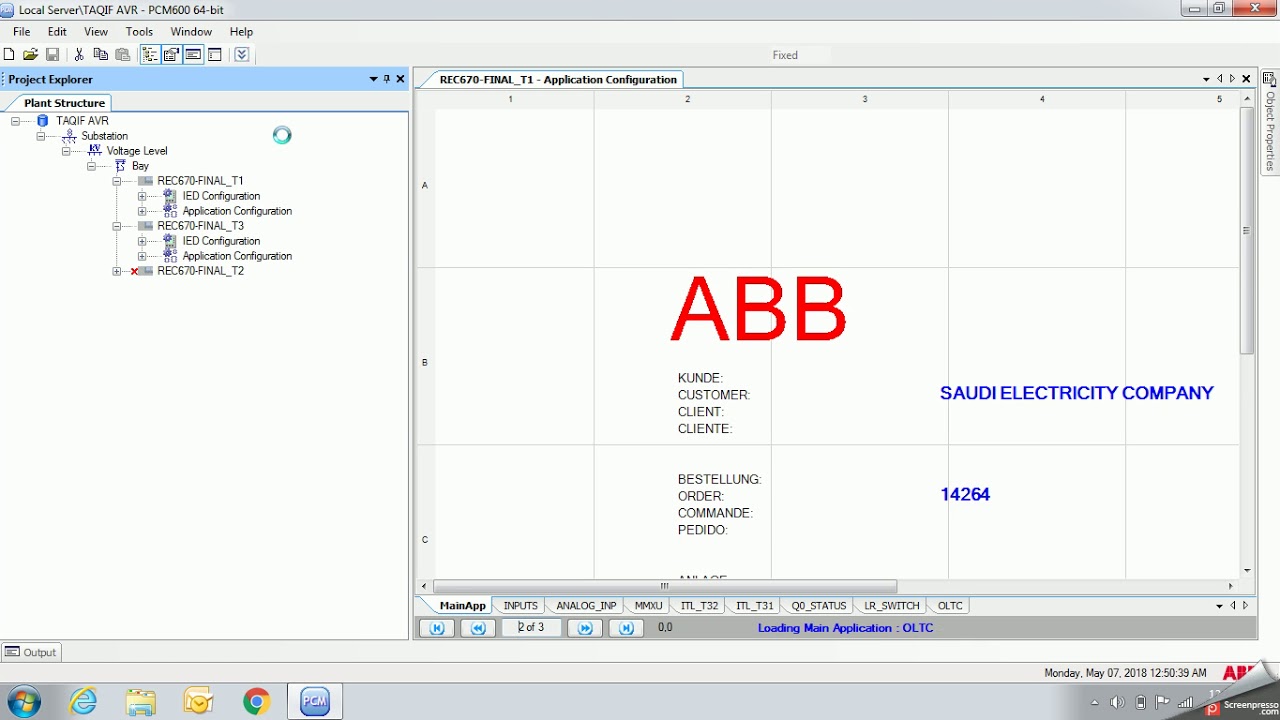Open the Output panel tab
The width and height of the screenshot is (1280, 720).
tap(31, 652)
